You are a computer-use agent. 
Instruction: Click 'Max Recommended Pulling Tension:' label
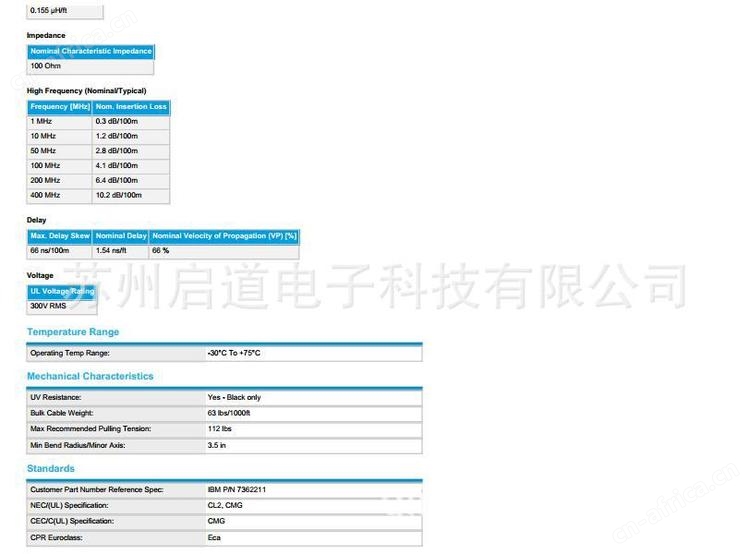coord(90,429)
